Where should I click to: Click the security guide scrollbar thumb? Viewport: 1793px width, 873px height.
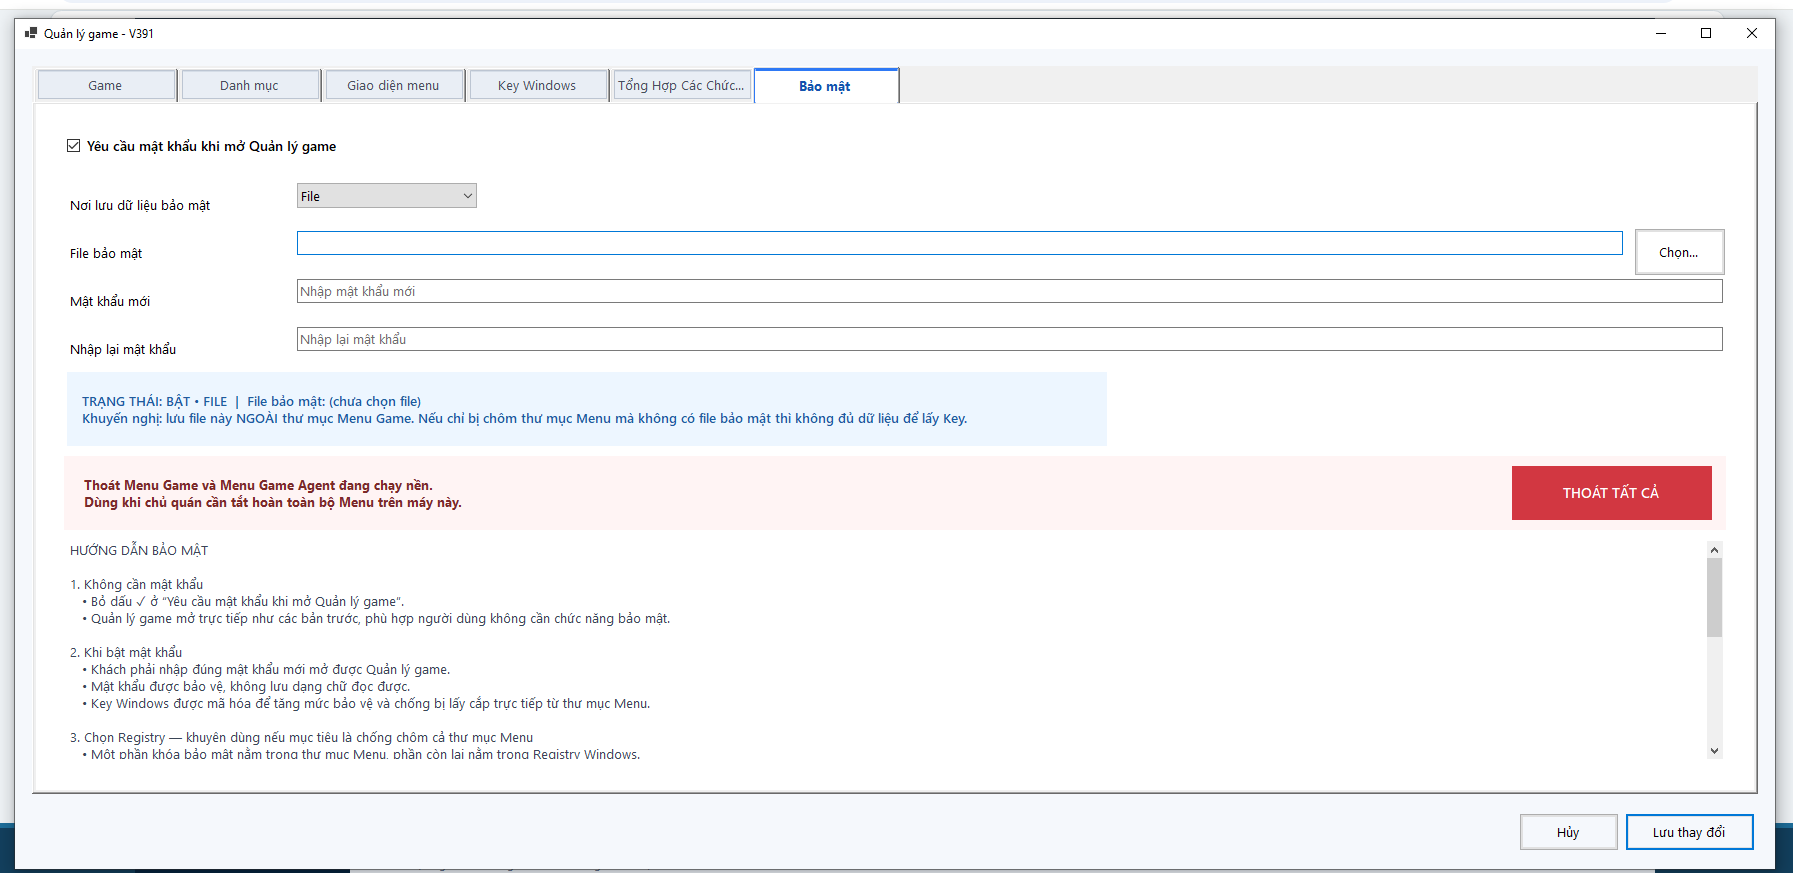(x=1714, y=597)
